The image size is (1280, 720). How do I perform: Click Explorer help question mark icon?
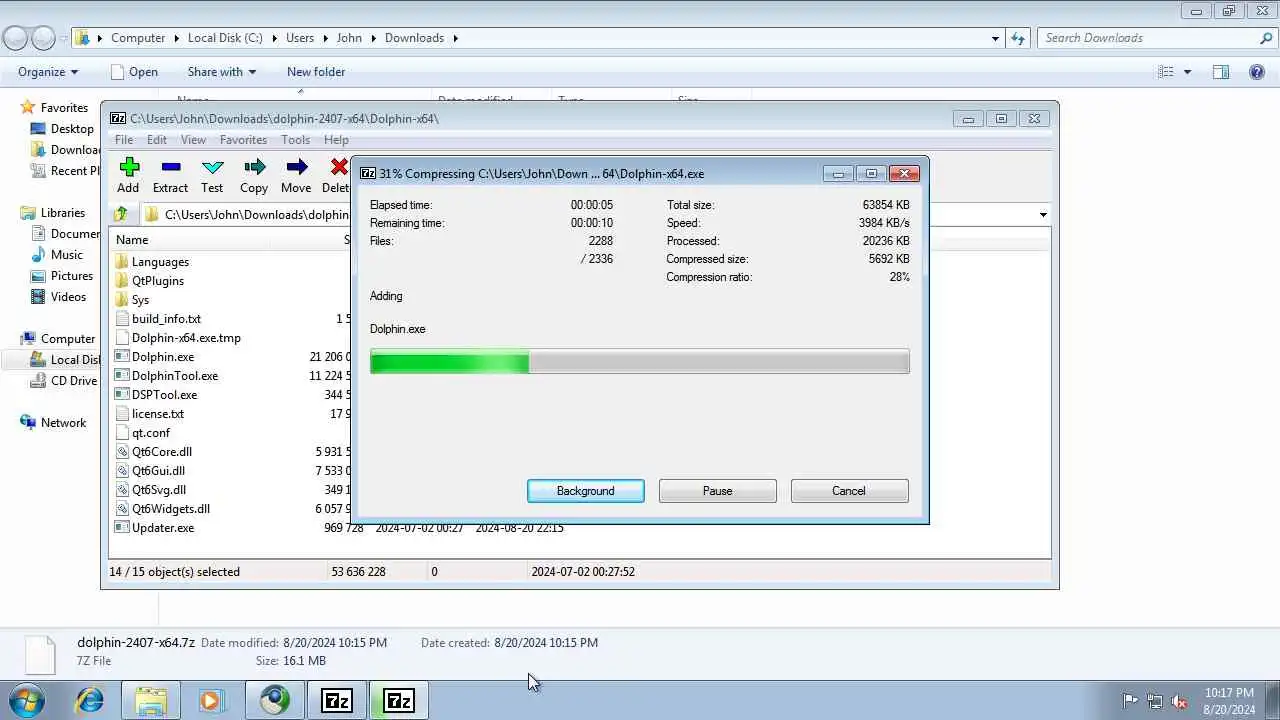1257,72
